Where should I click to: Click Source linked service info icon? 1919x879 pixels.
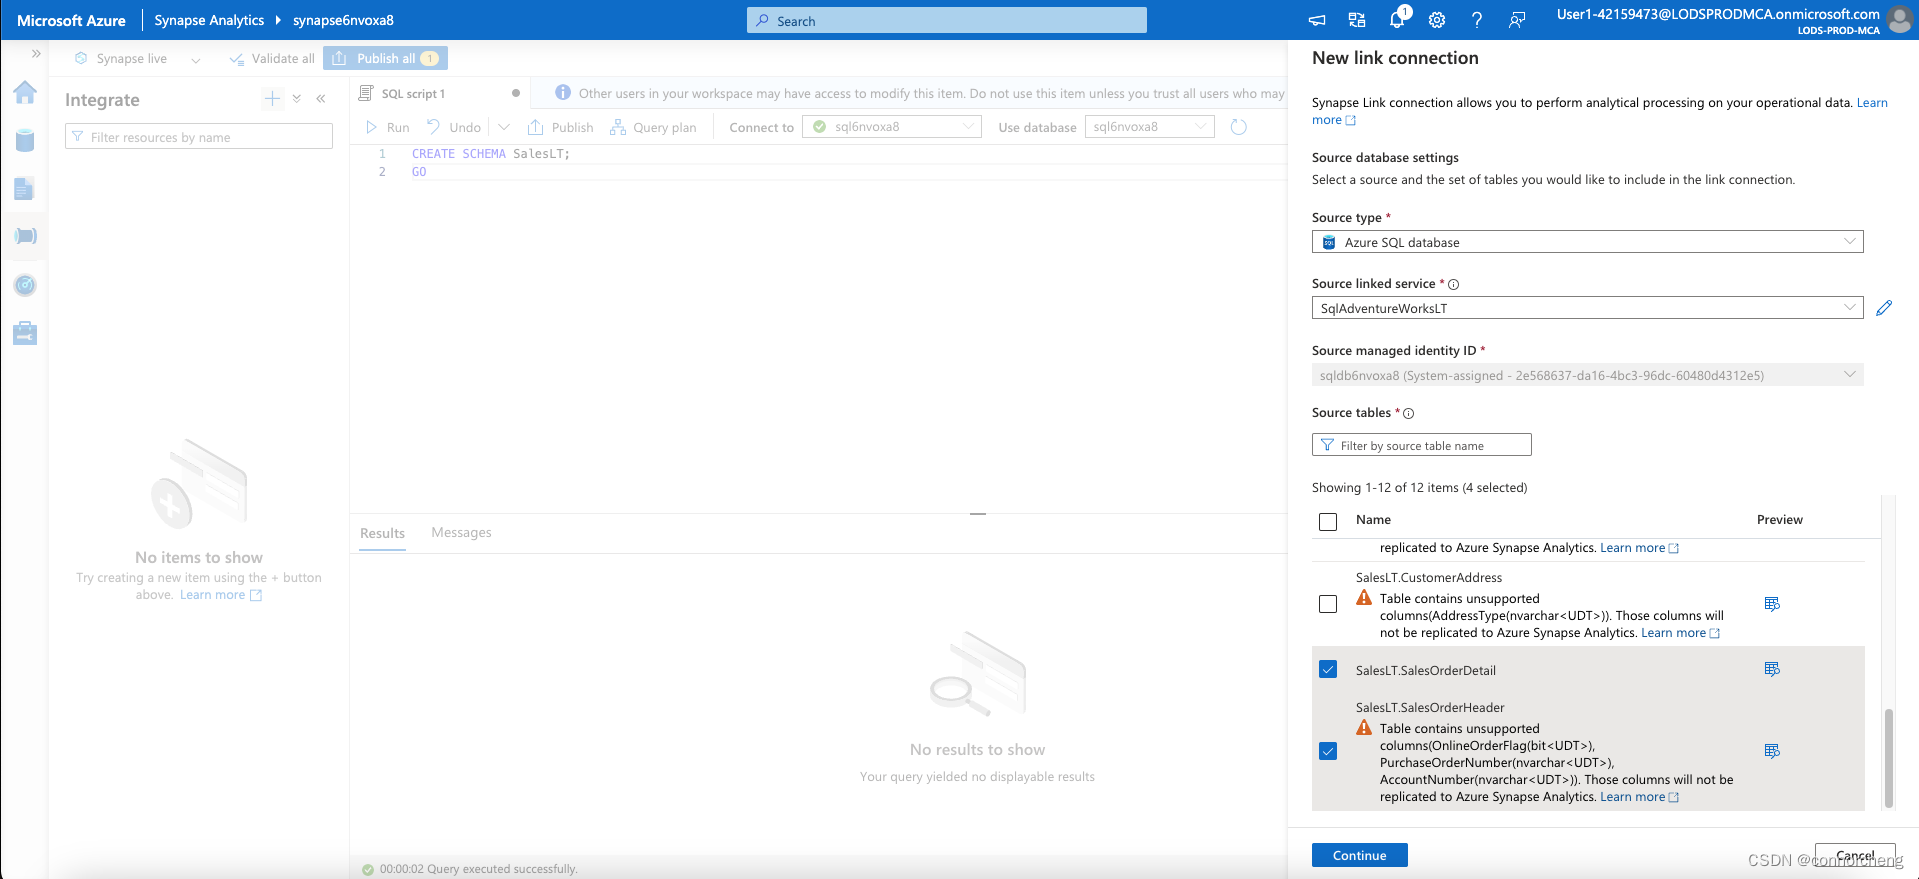pos(1453,285)
